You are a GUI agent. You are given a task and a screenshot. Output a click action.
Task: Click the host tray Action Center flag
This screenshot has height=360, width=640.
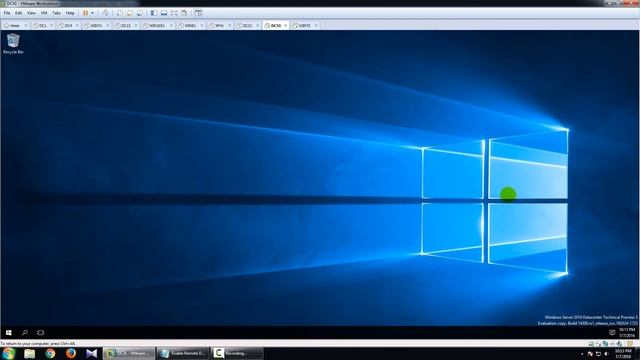[590, 354]
